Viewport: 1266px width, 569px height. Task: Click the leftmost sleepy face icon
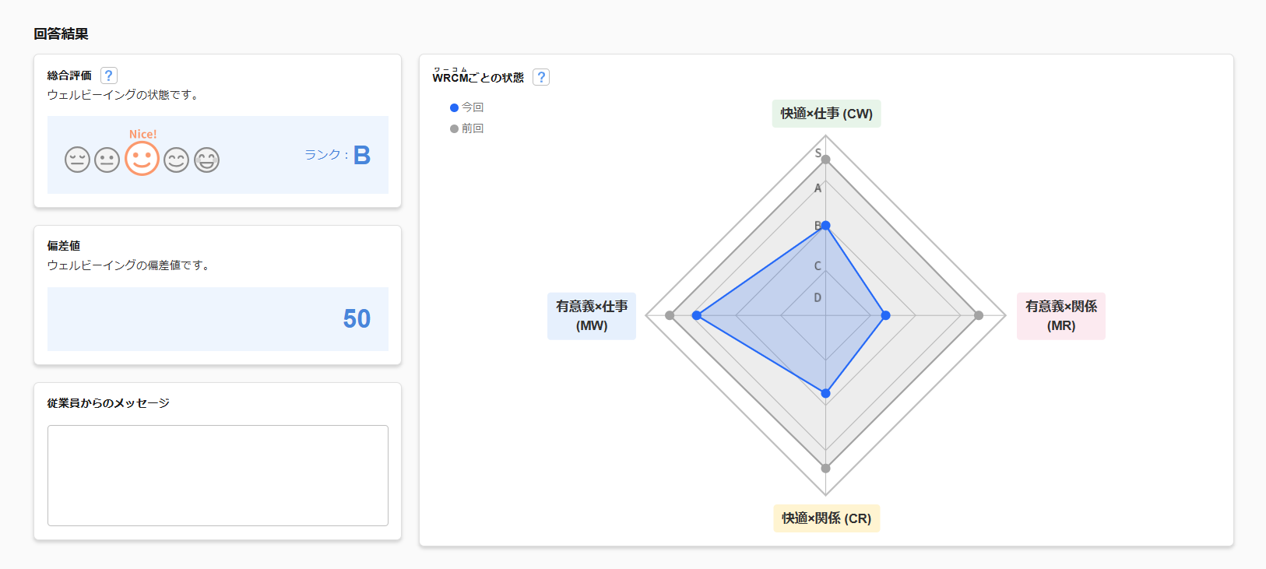pos(77,160)
